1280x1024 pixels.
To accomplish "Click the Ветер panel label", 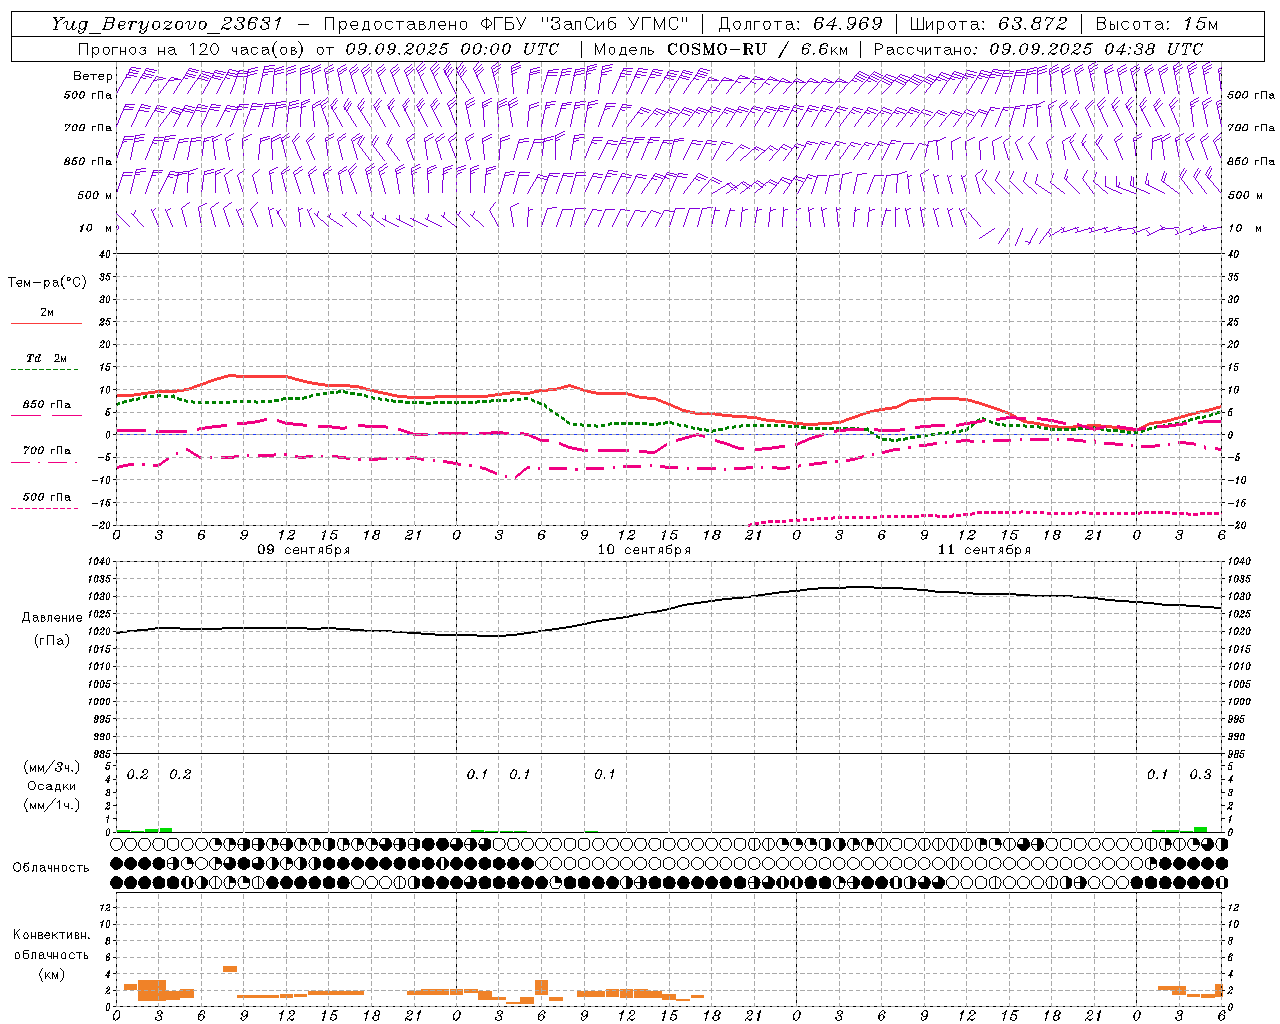I will tap(93, 76).
